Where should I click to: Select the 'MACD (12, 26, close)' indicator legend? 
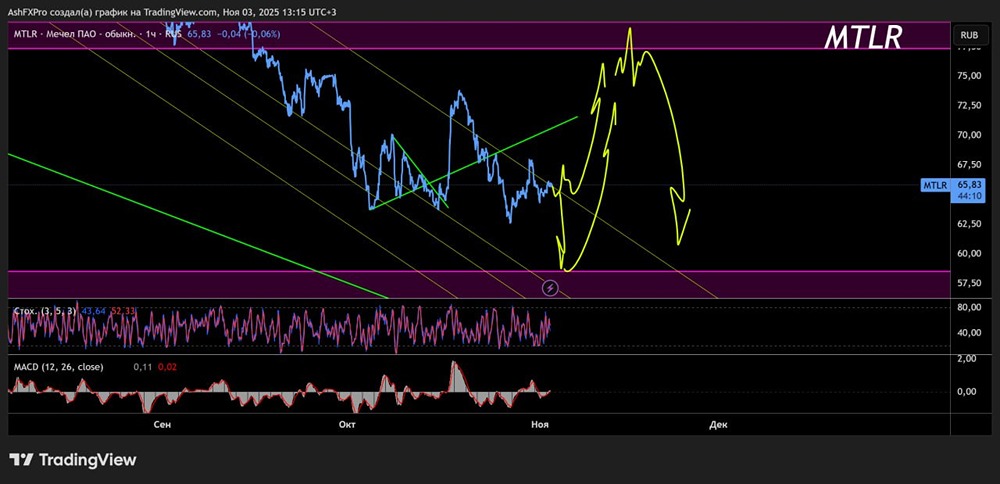click(58, 367)
